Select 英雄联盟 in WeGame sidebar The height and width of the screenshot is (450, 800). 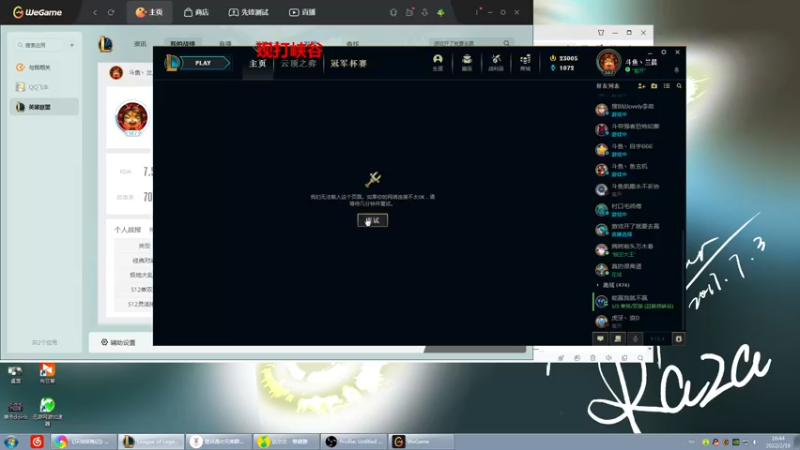pyautogui.click(x=44, y=107)
